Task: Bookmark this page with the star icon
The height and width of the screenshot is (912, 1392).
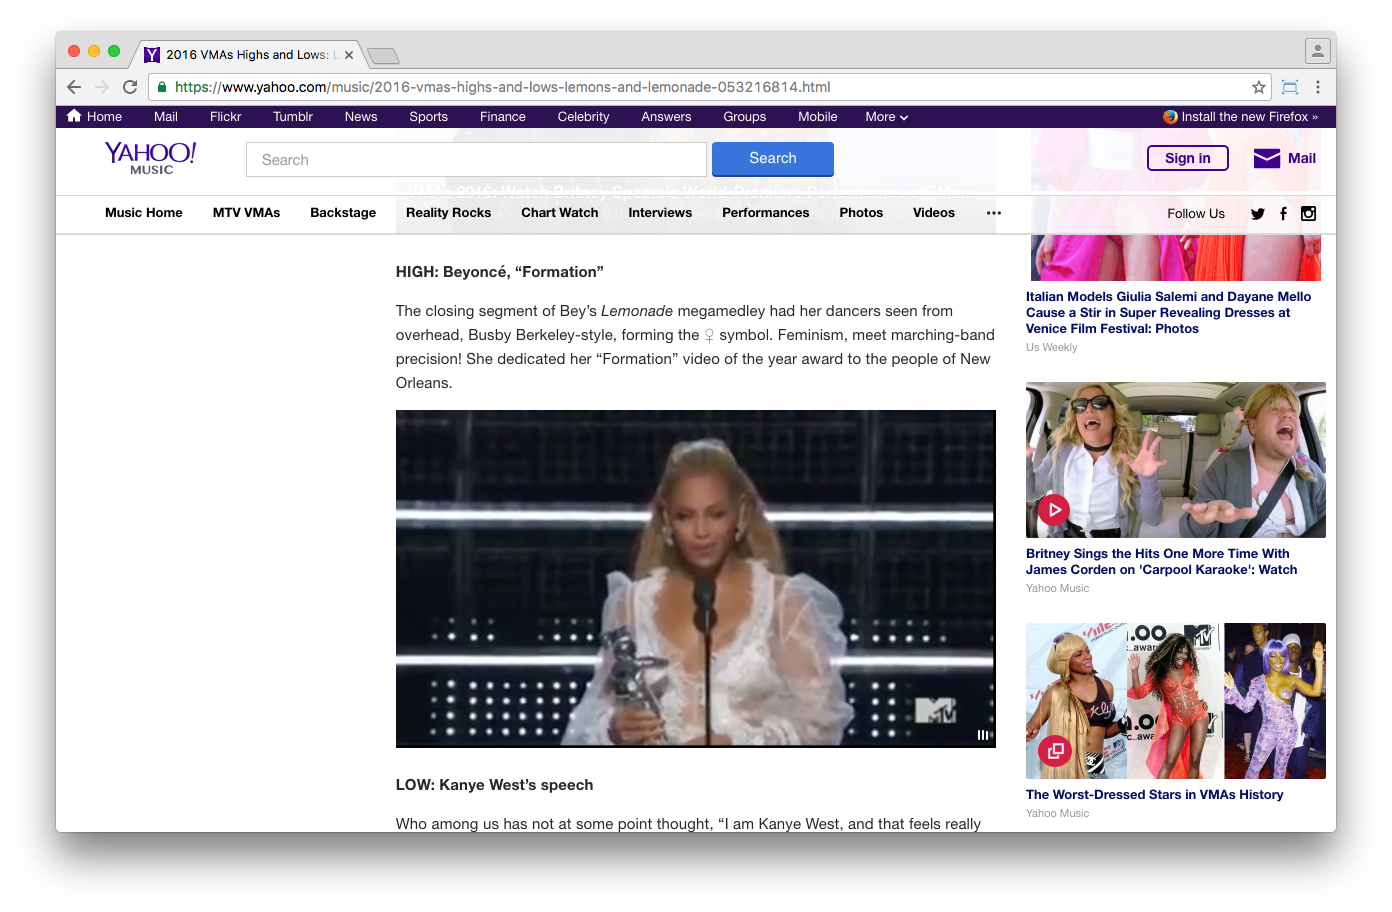Action: (x=1259, y=87)
